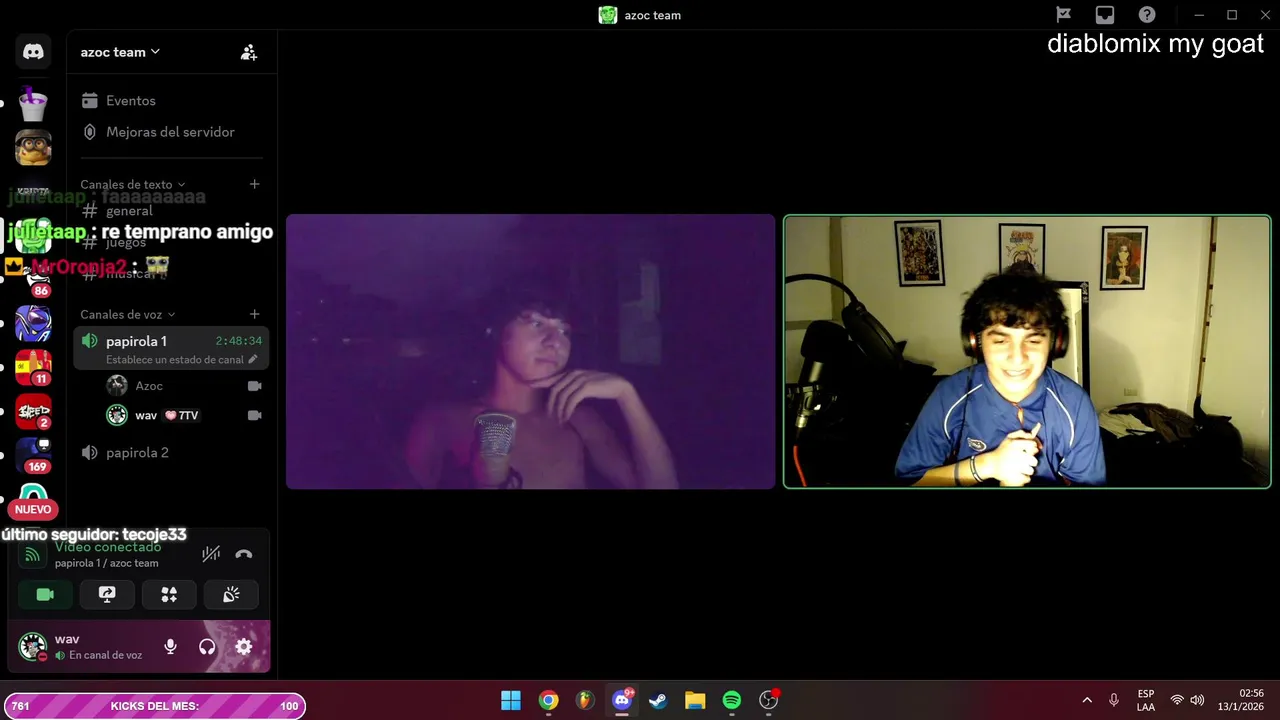Open Mejoras del servidor
1280x720 pixels.
[170, 132]
